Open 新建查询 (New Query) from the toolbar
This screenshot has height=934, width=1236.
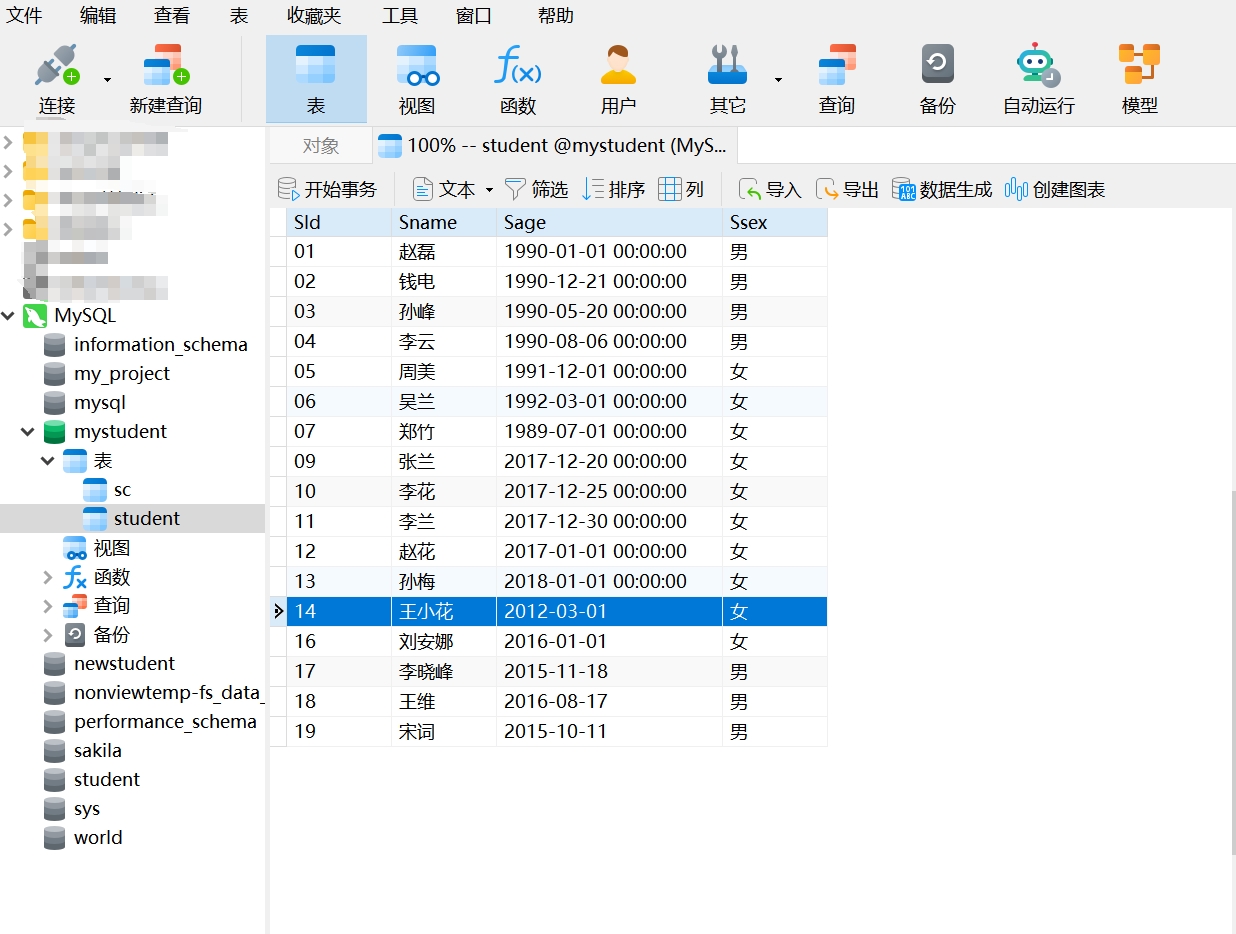(x=166, y=67)
